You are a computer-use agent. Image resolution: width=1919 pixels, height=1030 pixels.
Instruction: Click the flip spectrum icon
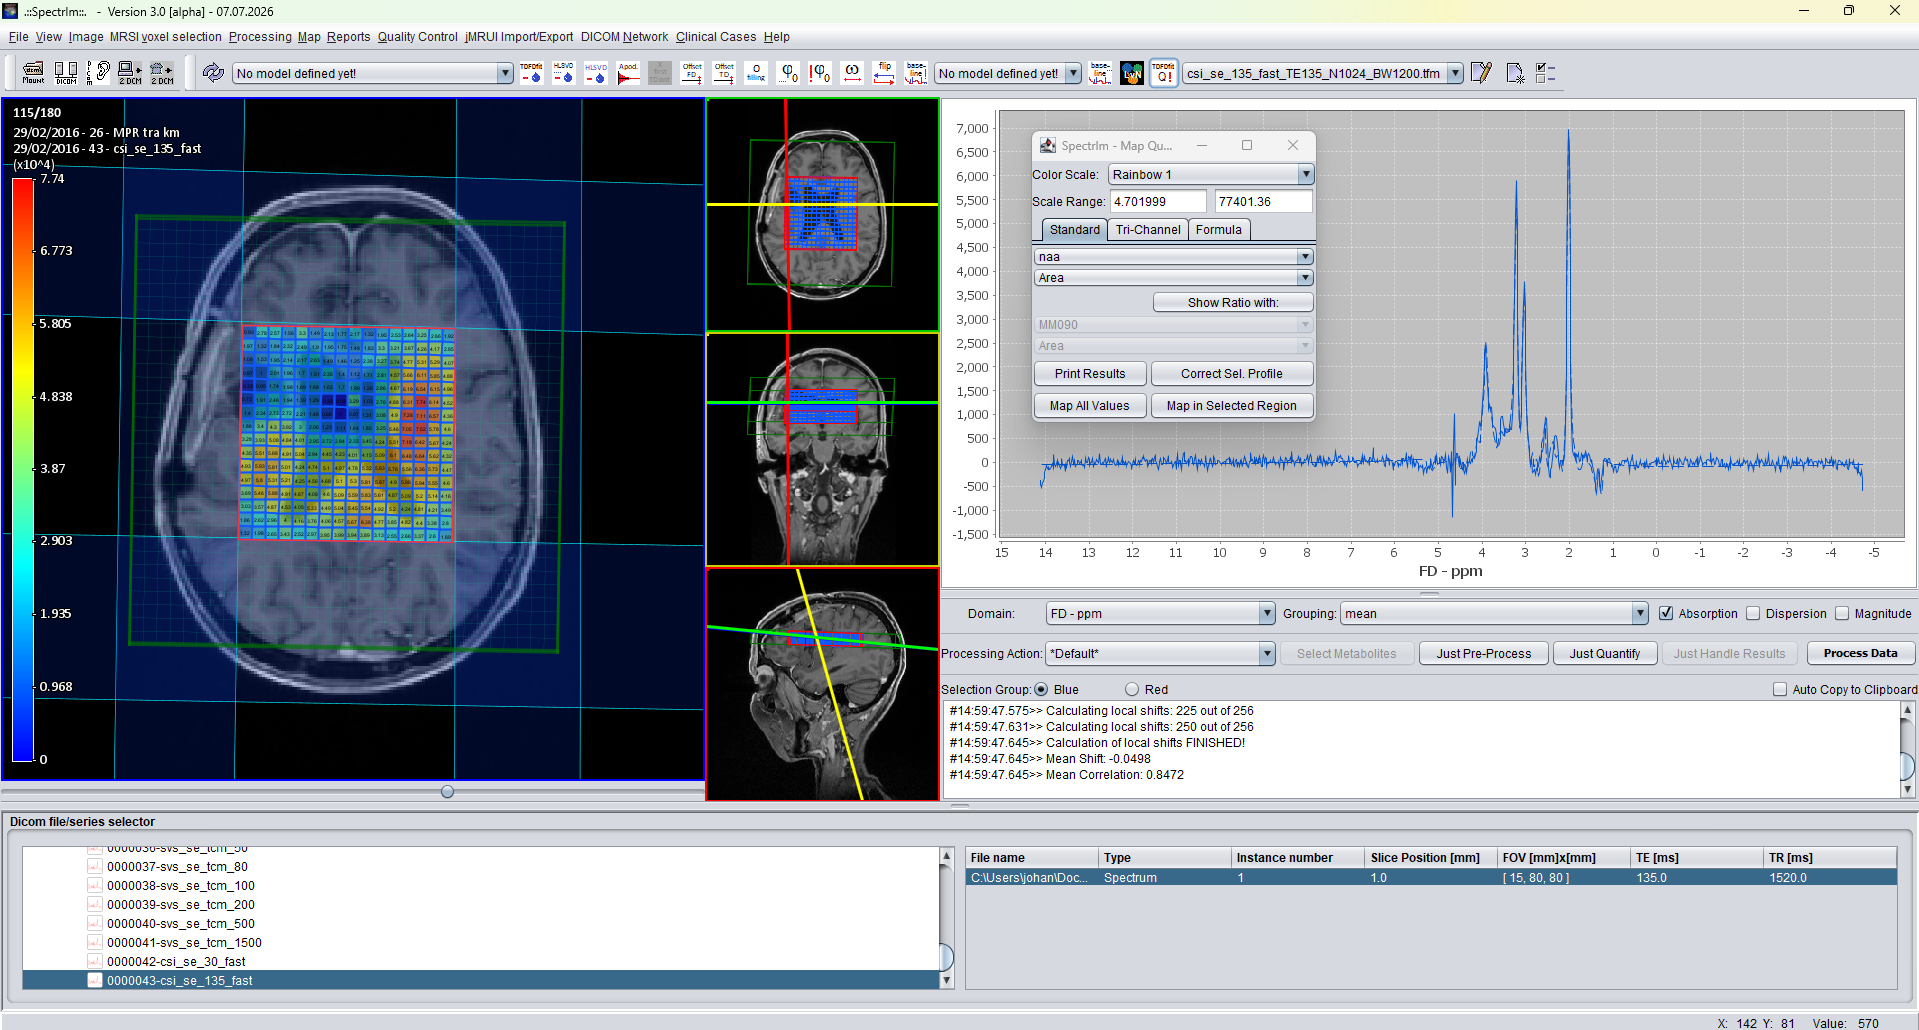[884, 73]
